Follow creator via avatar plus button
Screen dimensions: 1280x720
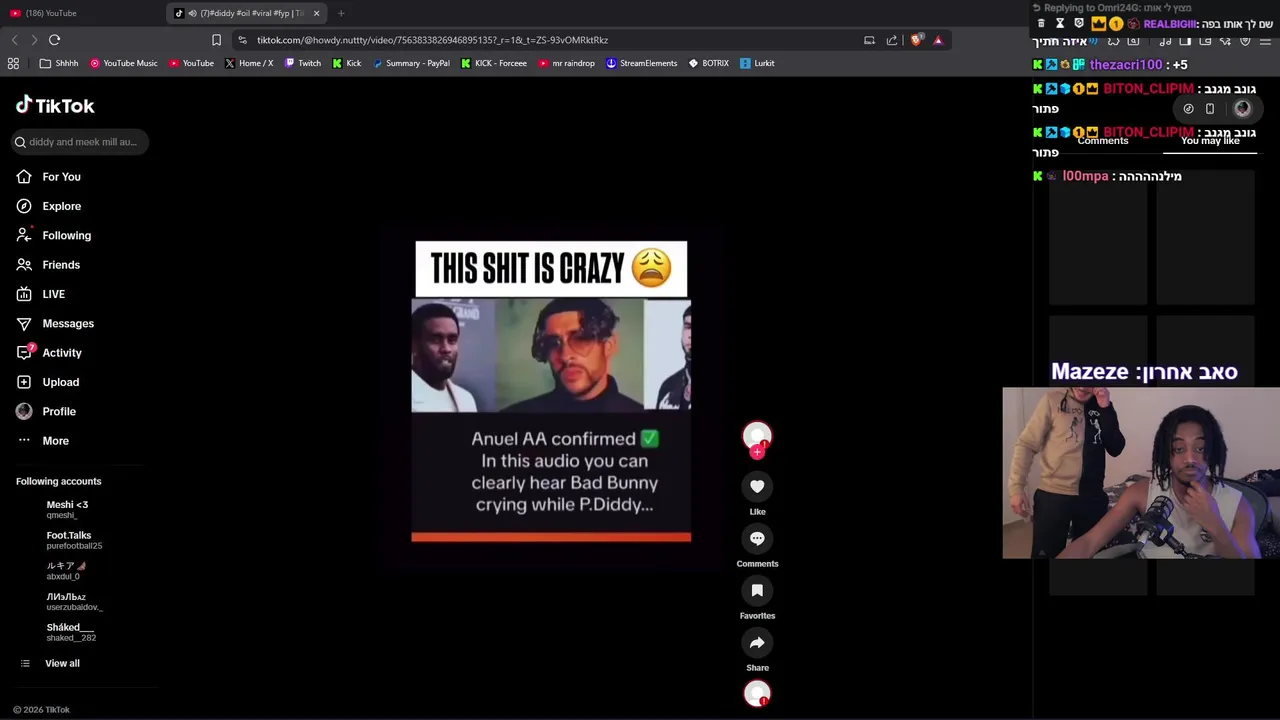(757, 452)
